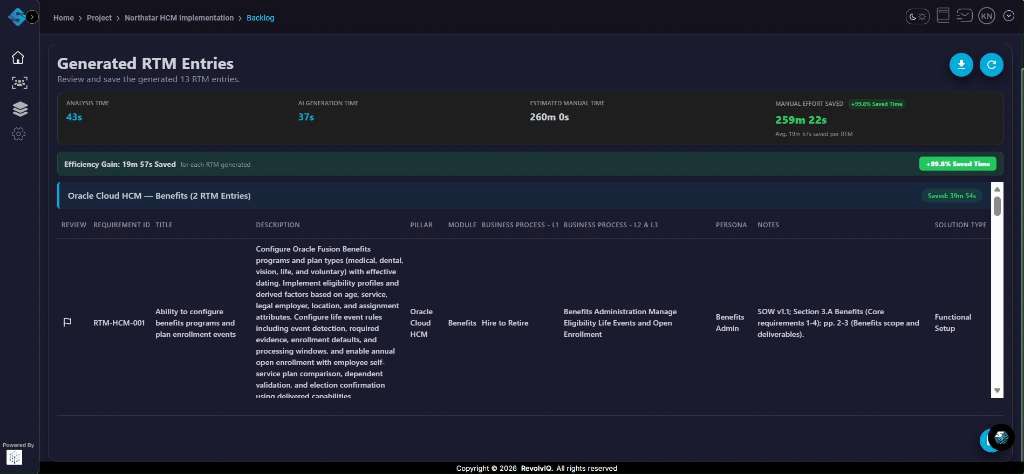Toggle dark/light theme switch

click(x=918, y=16)
